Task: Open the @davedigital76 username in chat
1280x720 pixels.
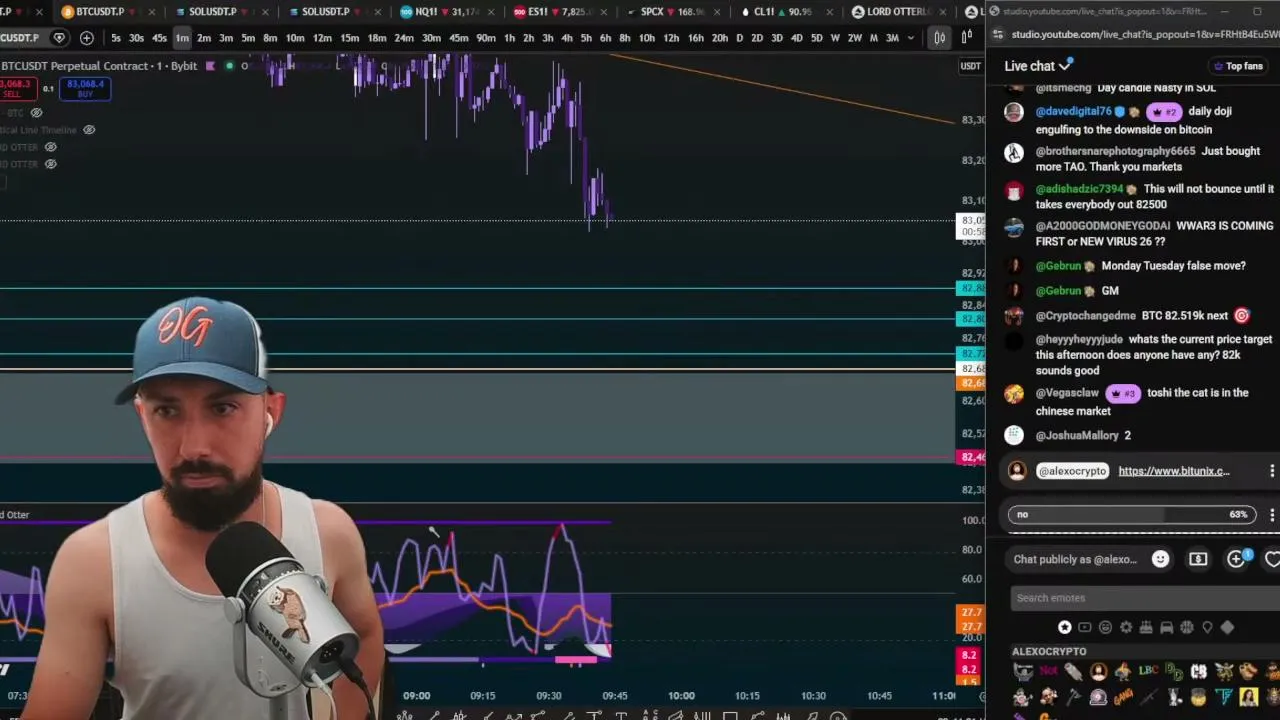Action: tap(1074, 112)
